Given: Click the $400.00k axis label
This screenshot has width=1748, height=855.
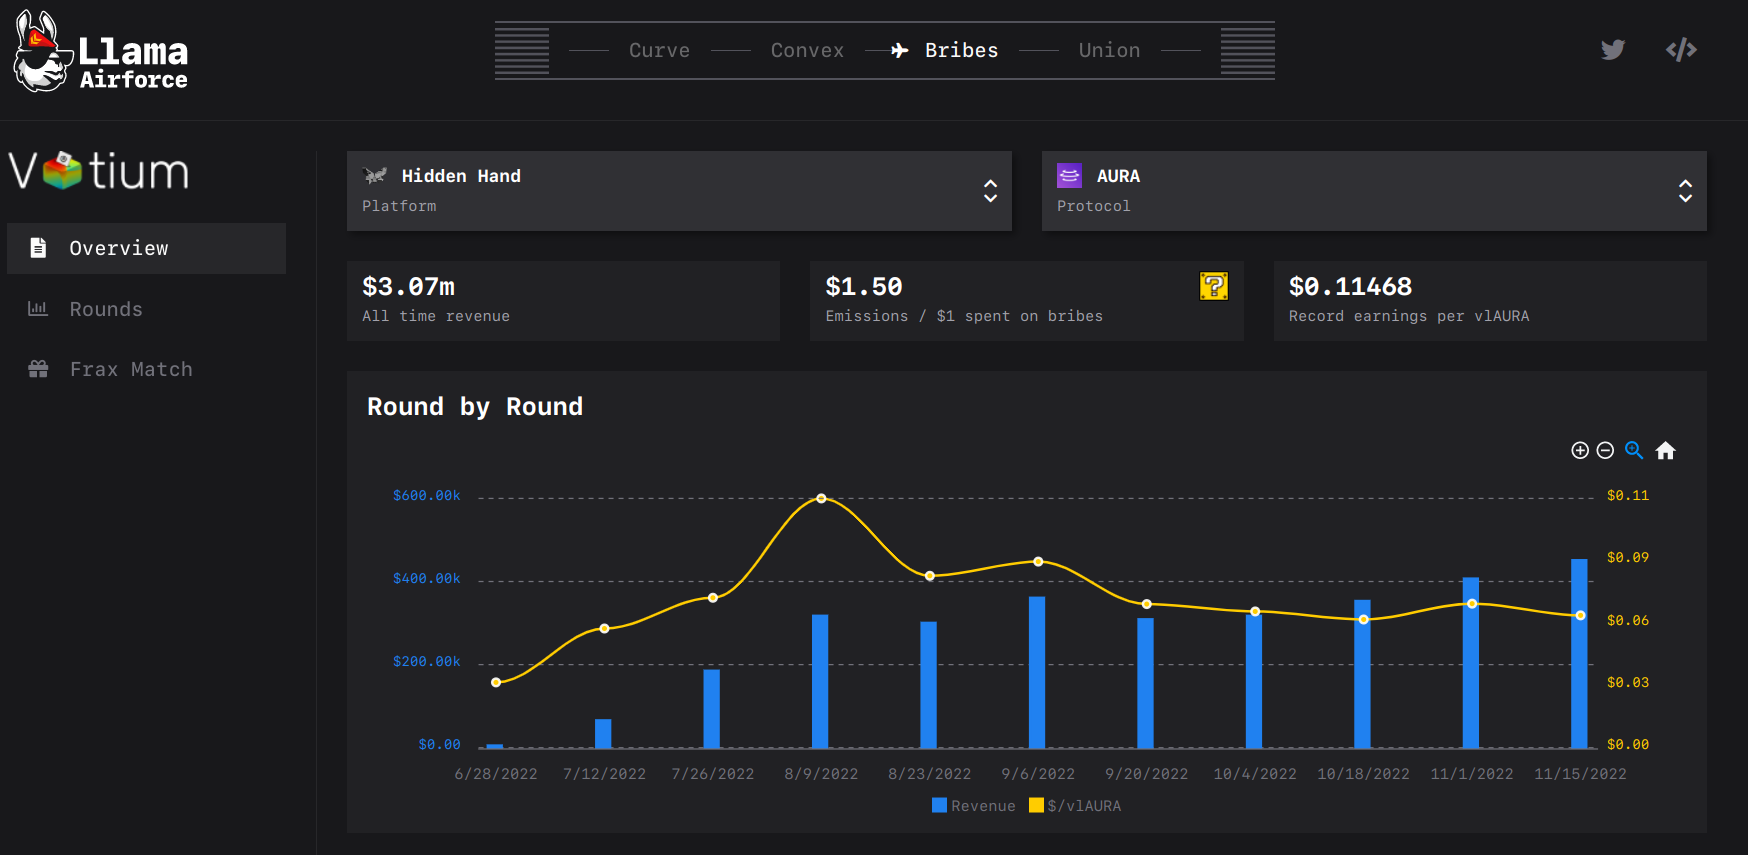Looking at the screenshot, I should tap(427, 578).
